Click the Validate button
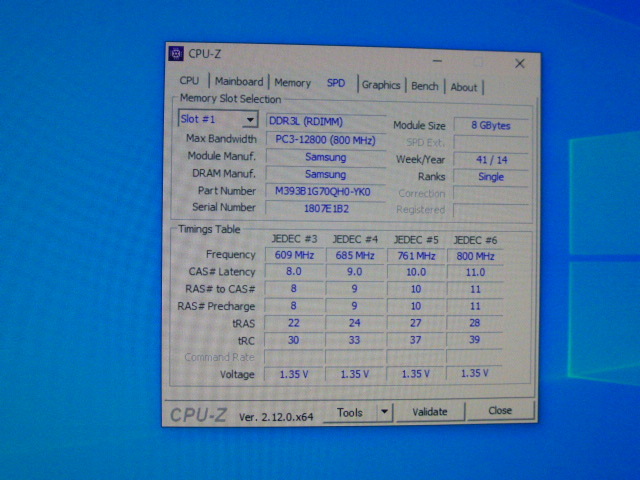Viewport: 640px width, 480px height. click(x=429, y=411)
